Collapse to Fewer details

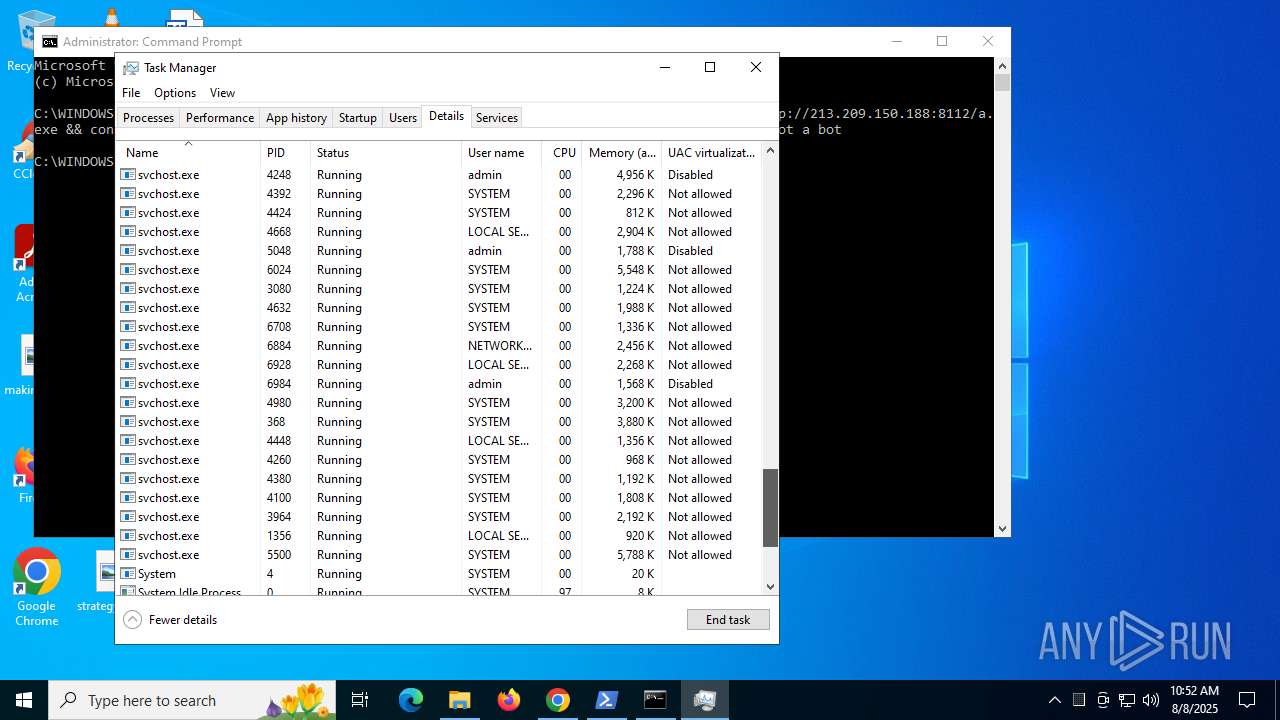pyautogui.click(x=170, y=620)
